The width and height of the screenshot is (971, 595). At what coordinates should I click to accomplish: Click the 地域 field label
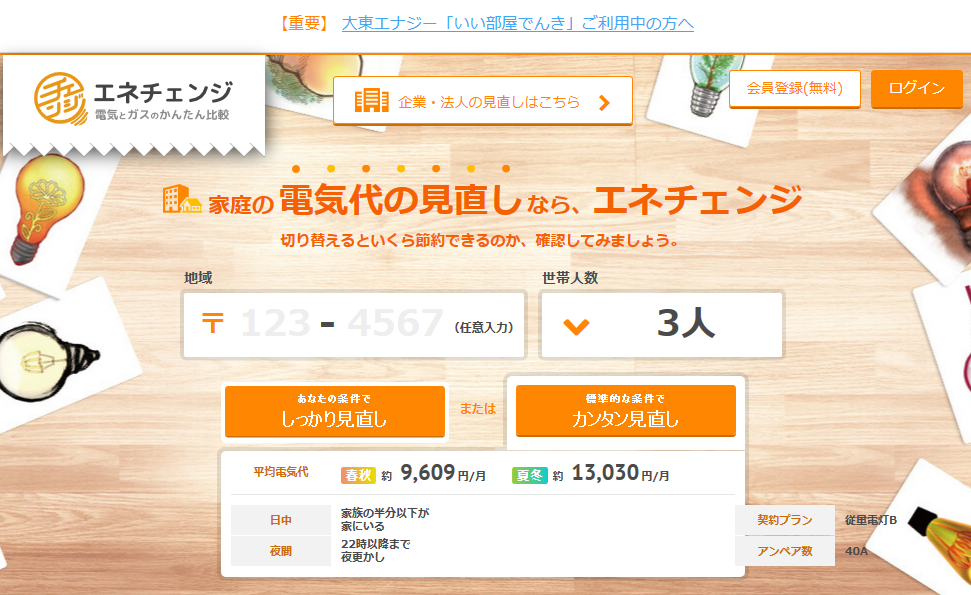[198, 278]
